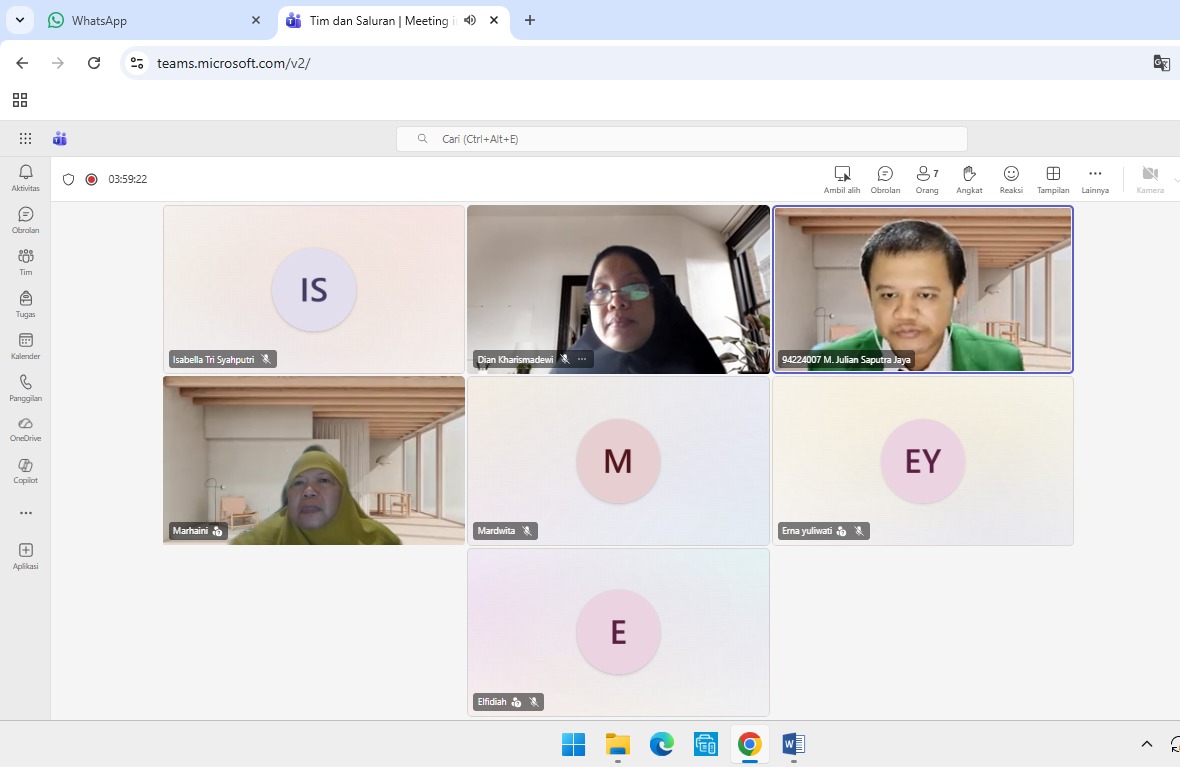Toggle the Kamera on or off
The width and height of the screenshot is (1180, 767).
coord(1150,179)
